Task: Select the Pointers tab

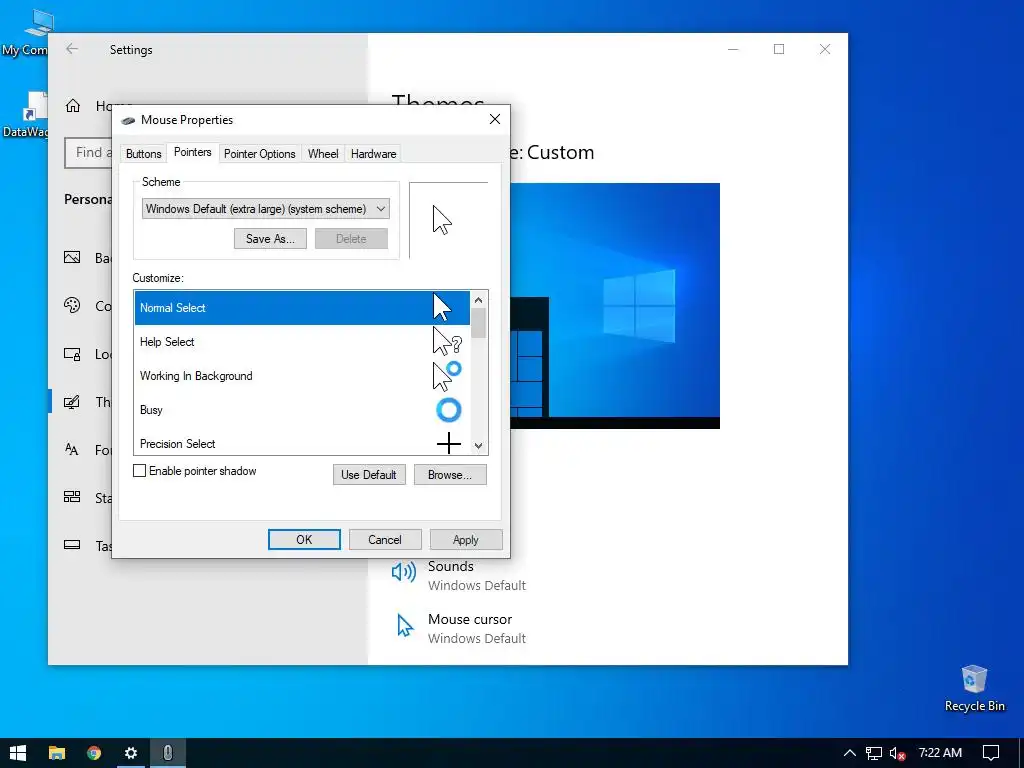Action: tap(193, 152)
